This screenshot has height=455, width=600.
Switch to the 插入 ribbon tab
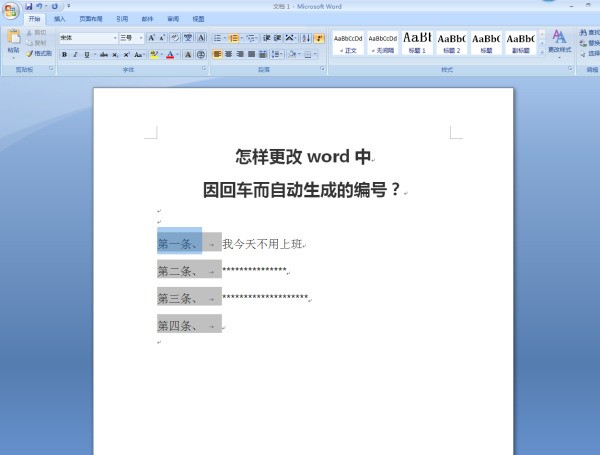[x=60, y=19]
